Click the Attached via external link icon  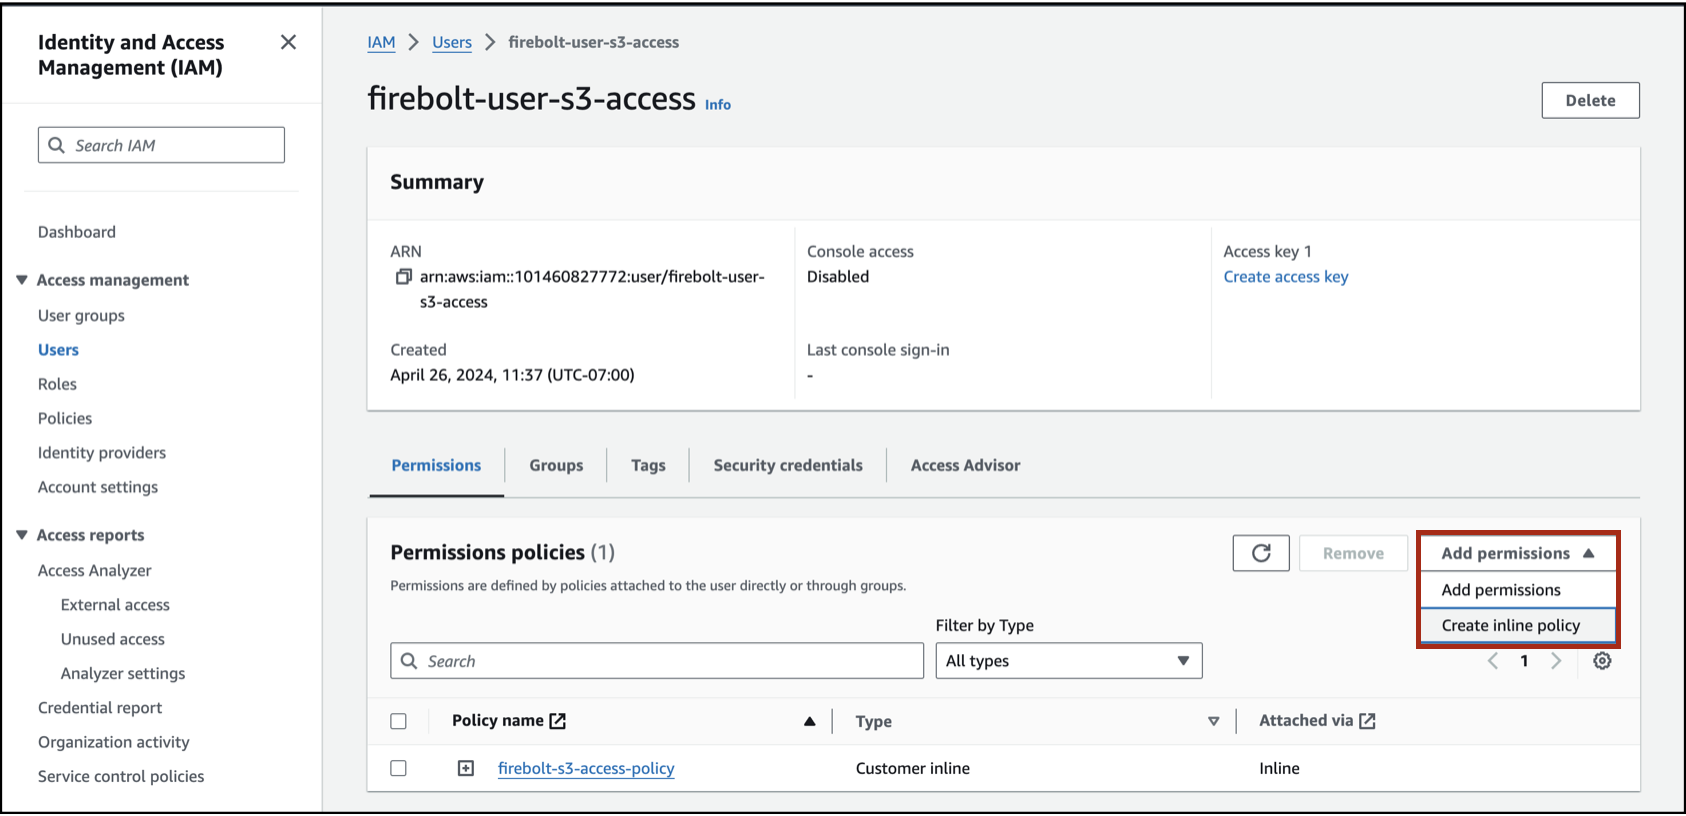pyautogui.click(x=1367, y=721)
